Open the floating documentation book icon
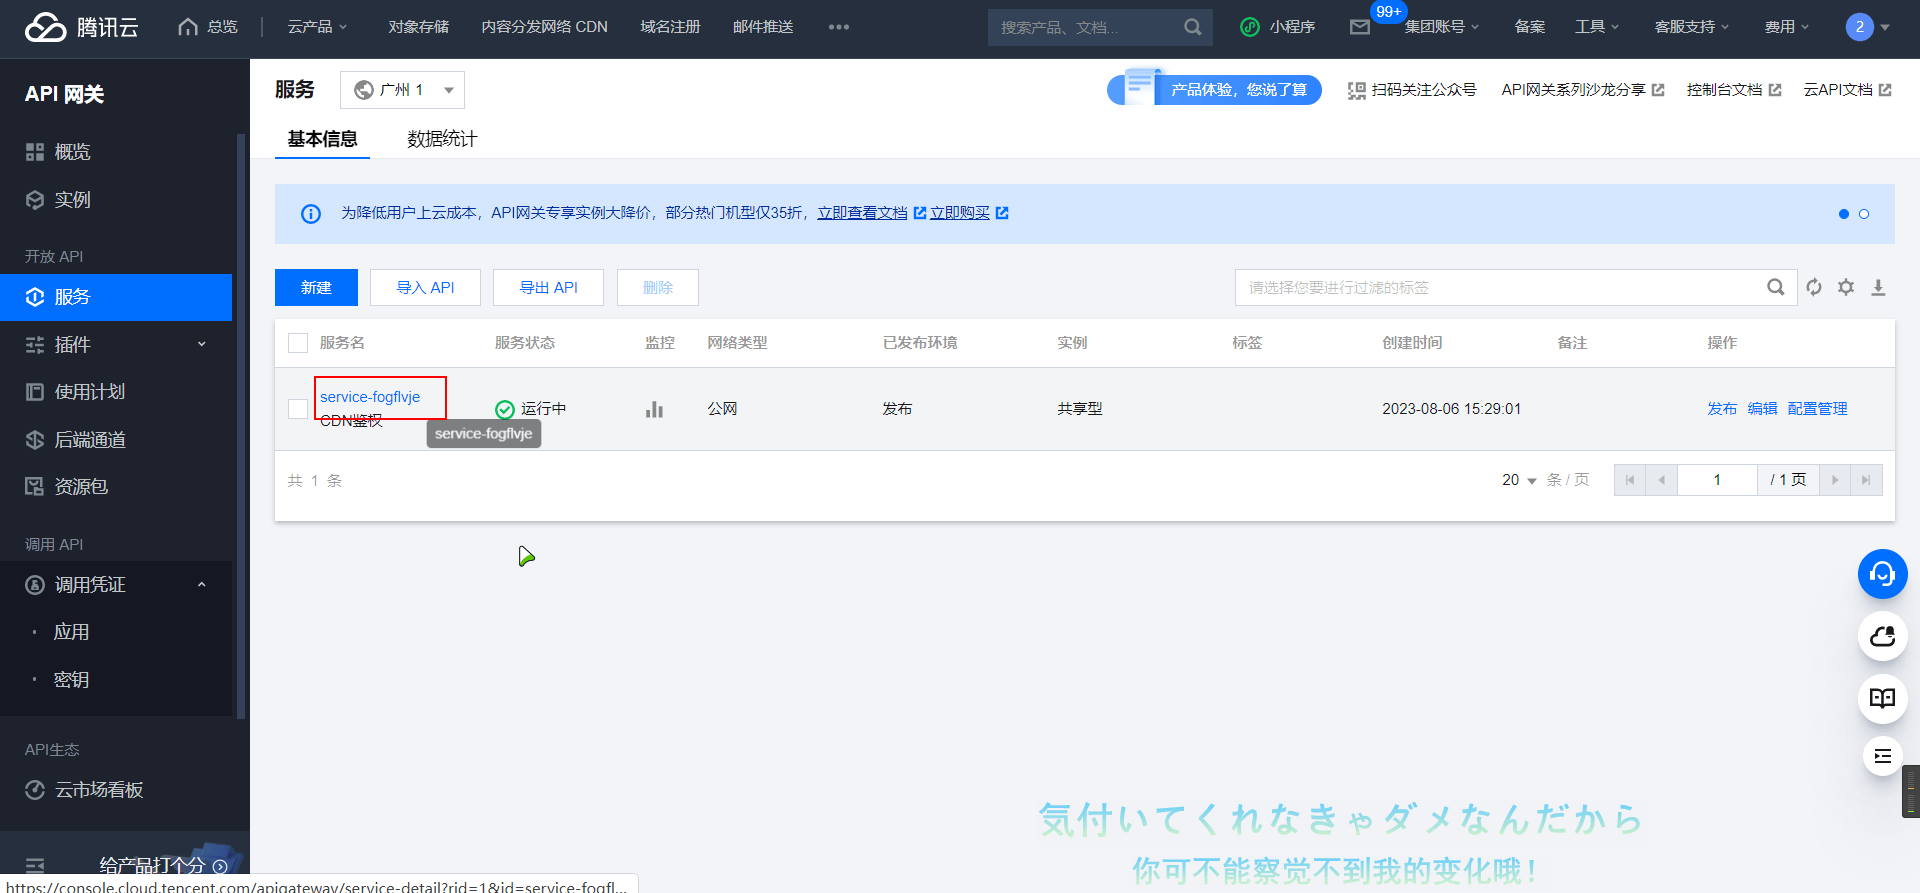This screenshot has height=893, width=1920. 1882,698
